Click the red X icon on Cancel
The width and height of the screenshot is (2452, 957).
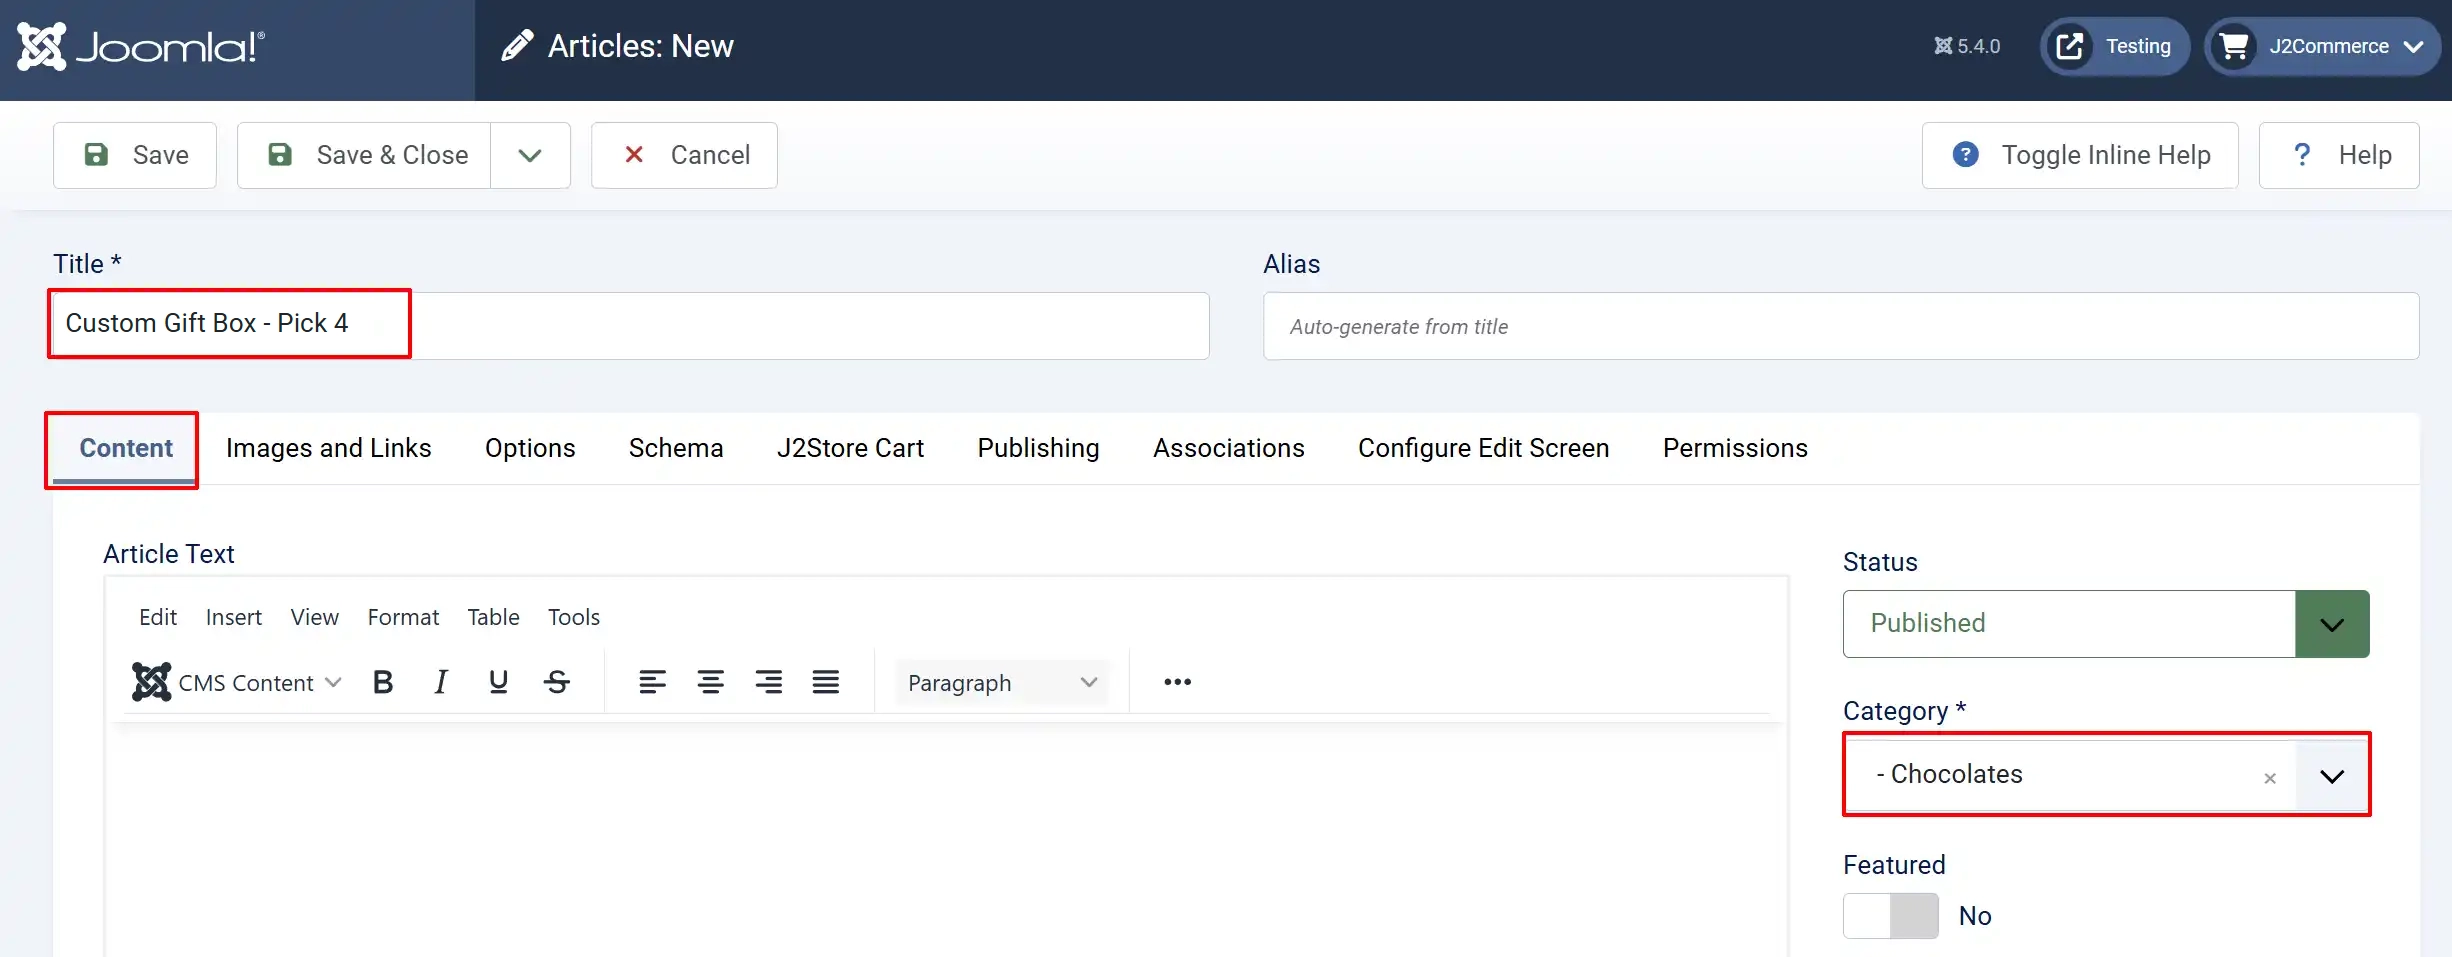click(x=634, y=154)
